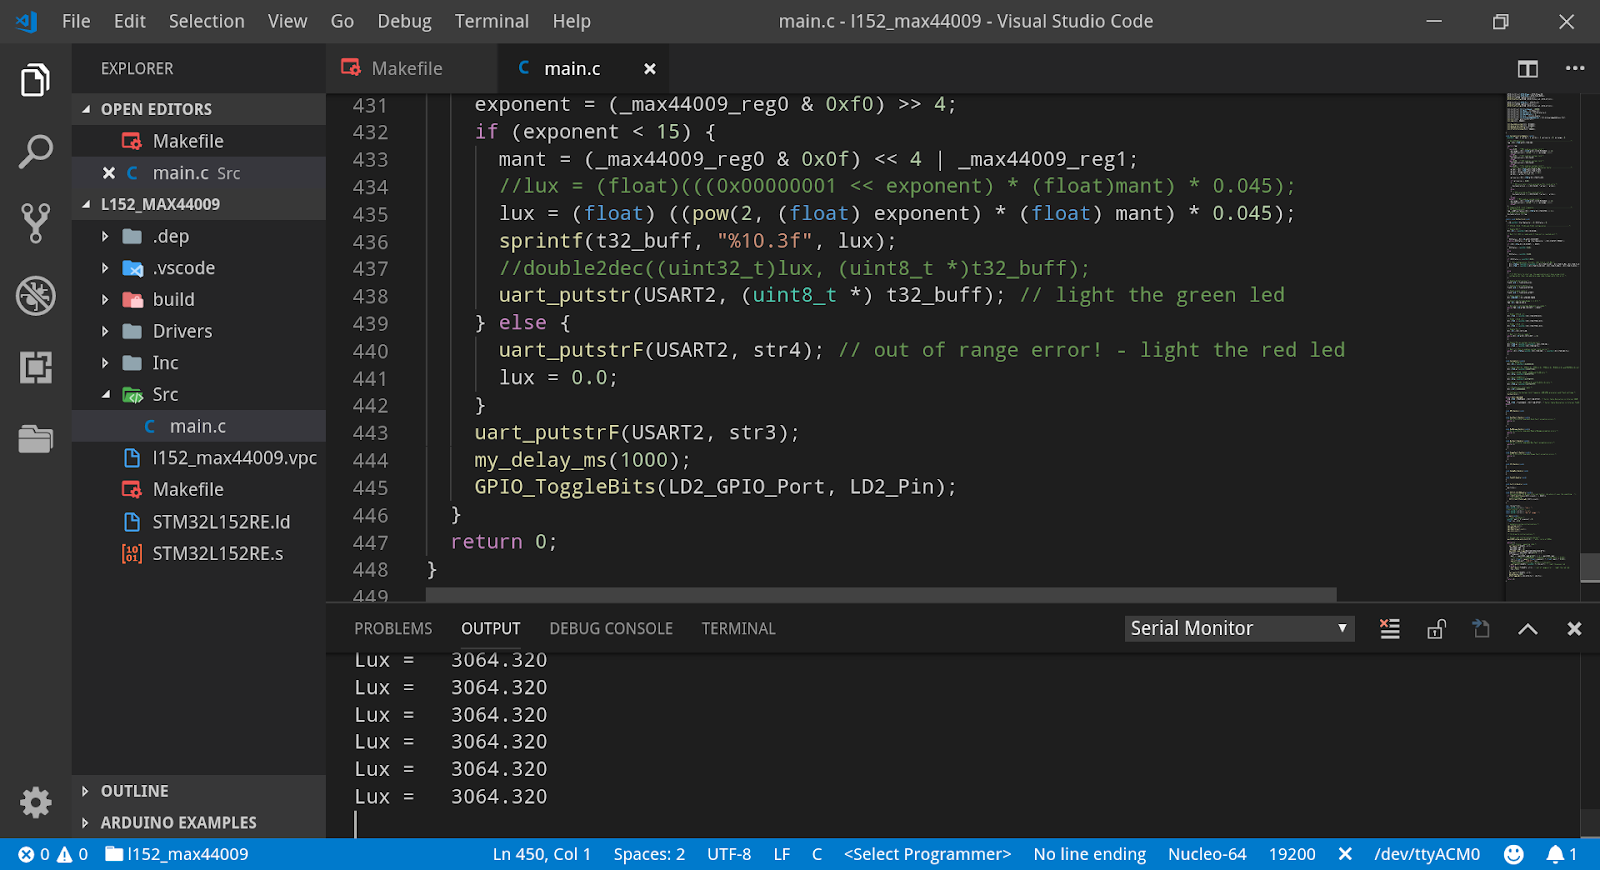The image size is (1600, 870).
Task: Open STM32L152RE.ld file in explorer
Action: [221, 522]
